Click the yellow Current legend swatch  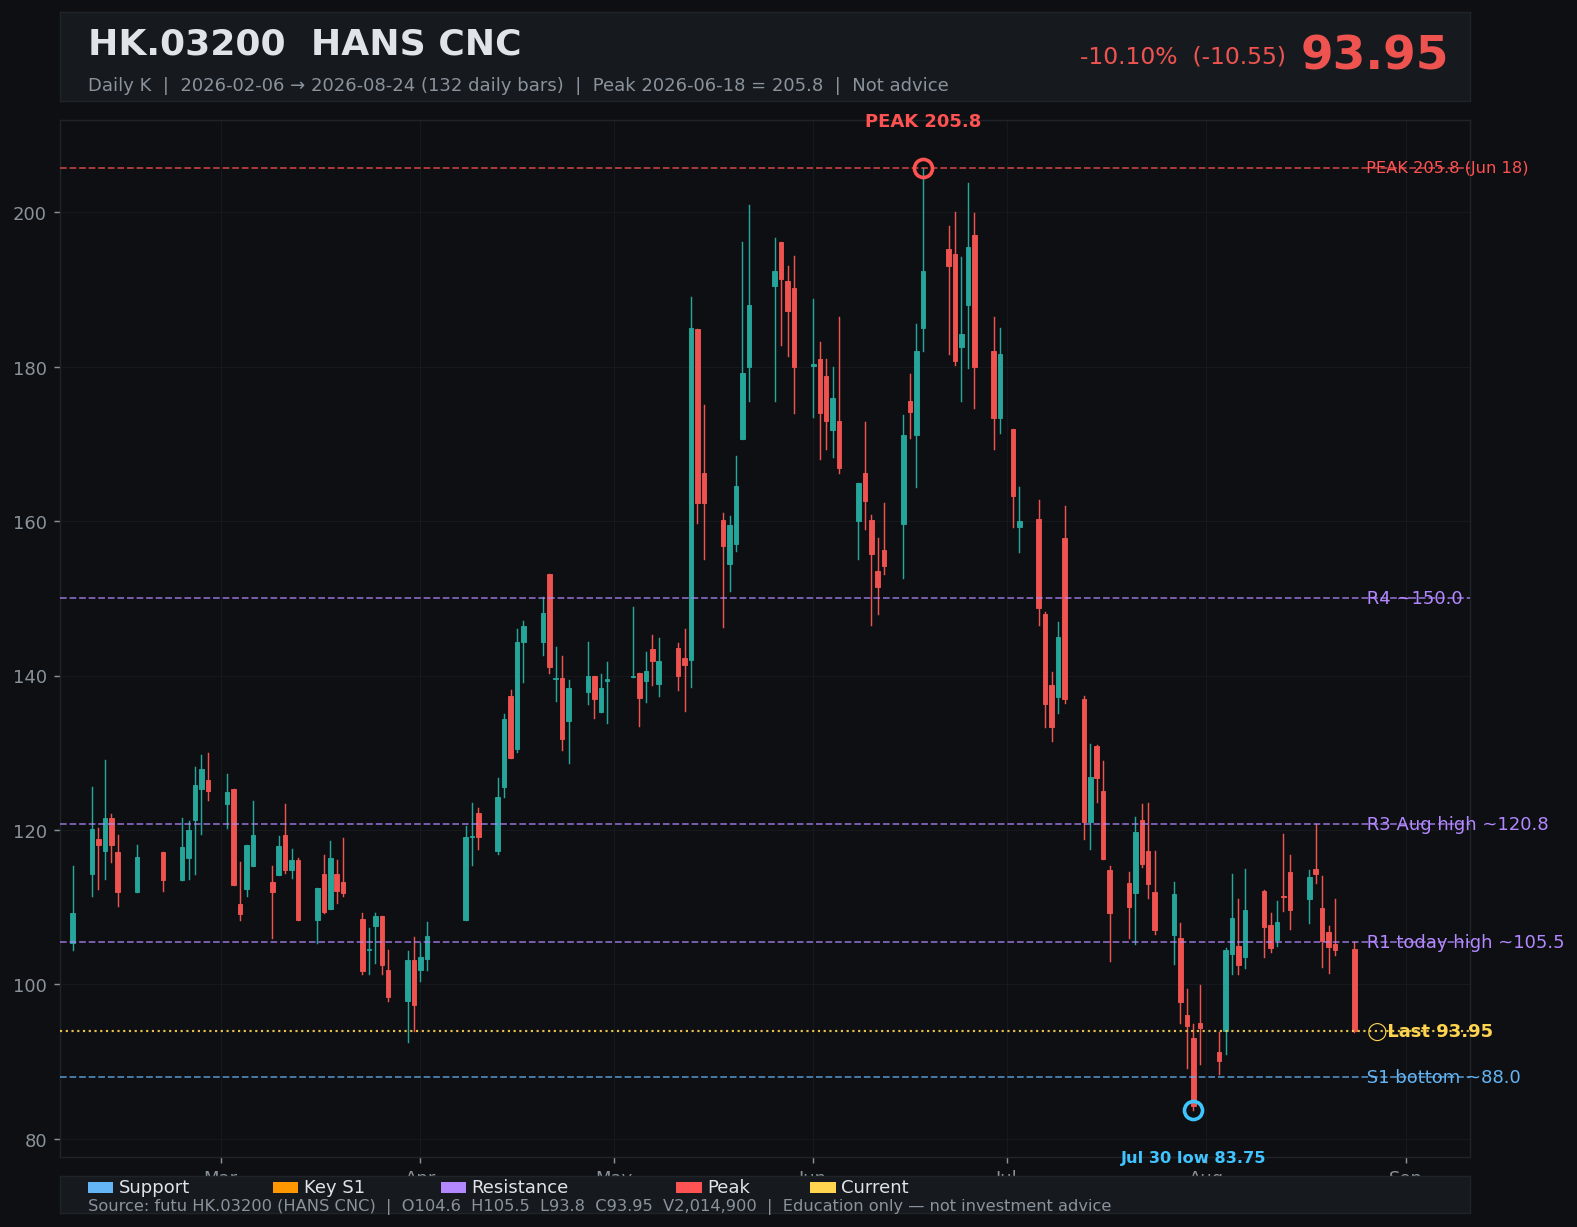tap(822, 1187)
